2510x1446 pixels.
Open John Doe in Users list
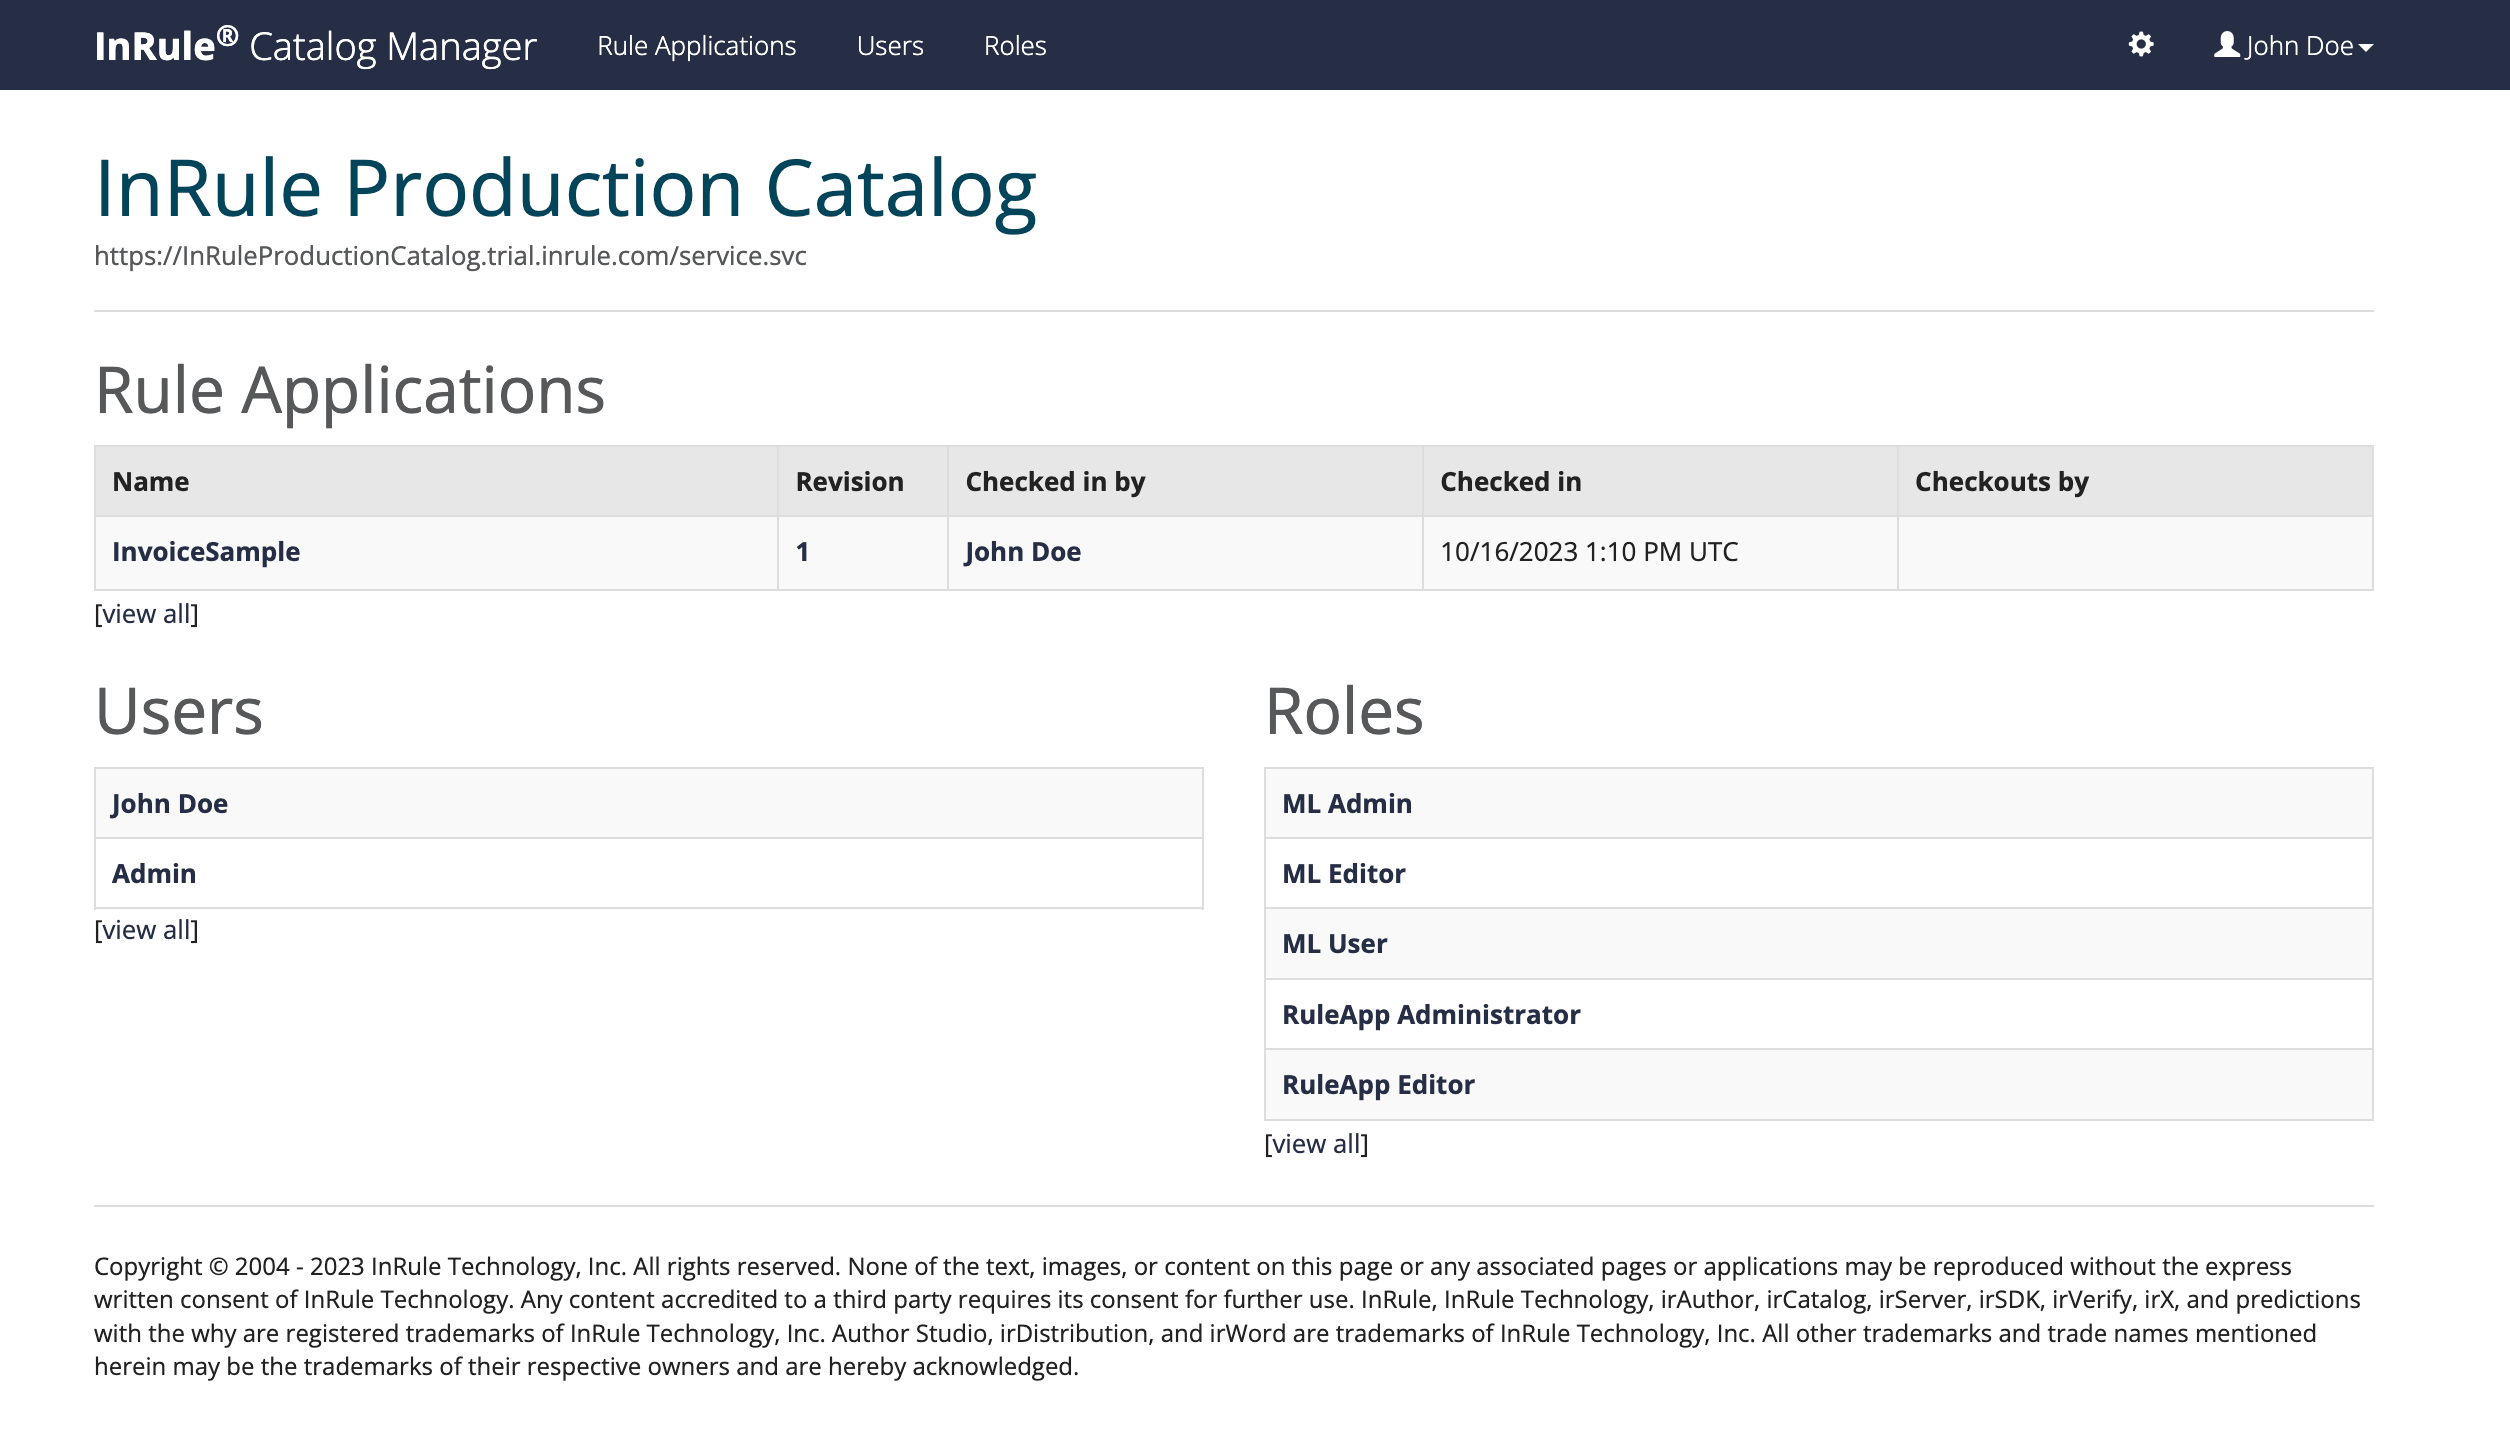169,804
